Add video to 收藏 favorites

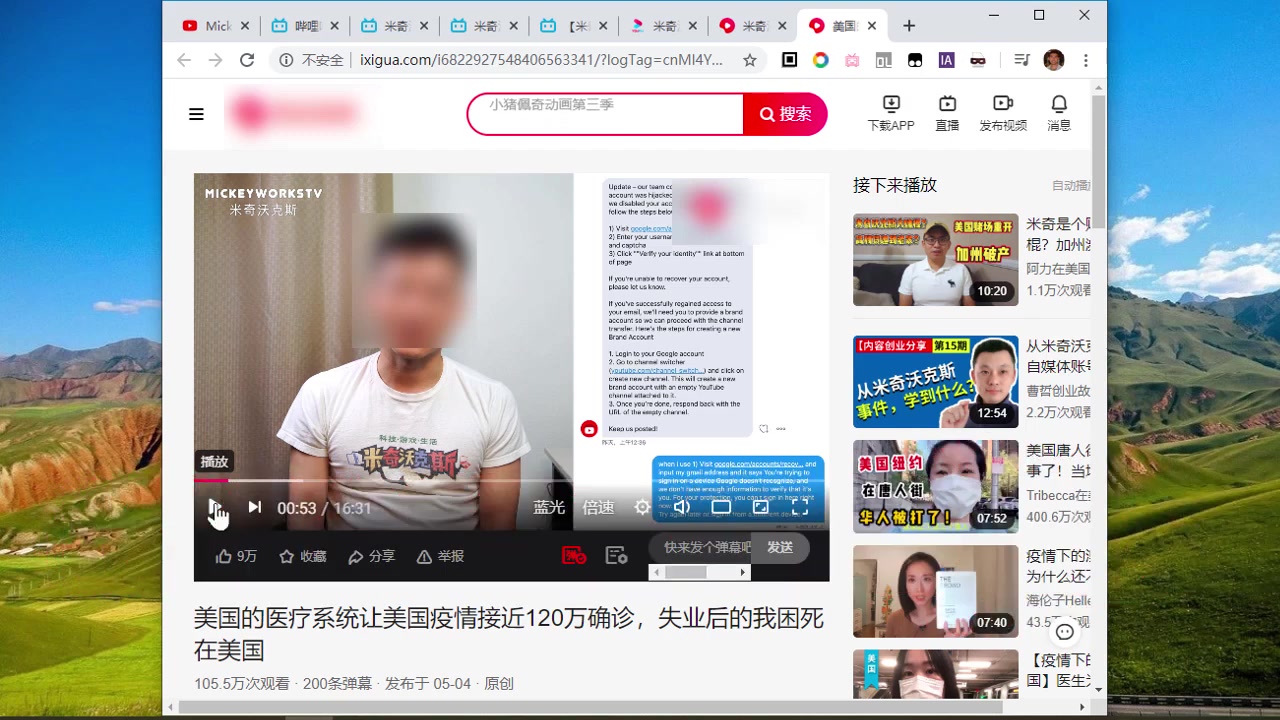tap(303, 556)
